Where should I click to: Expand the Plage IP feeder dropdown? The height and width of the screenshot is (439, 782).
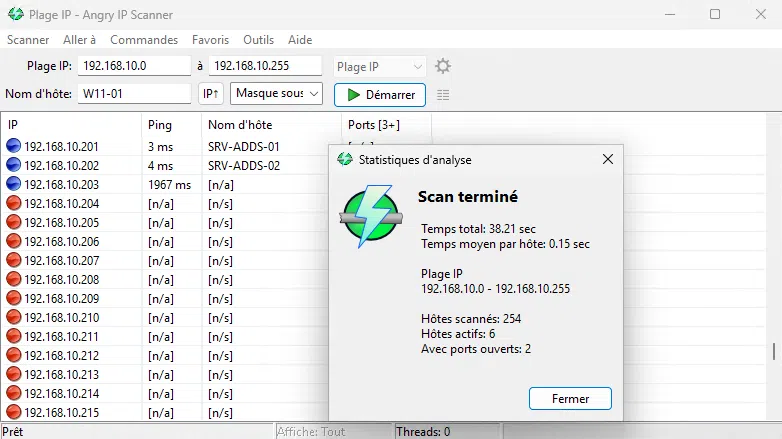click(x=380, y=66)
